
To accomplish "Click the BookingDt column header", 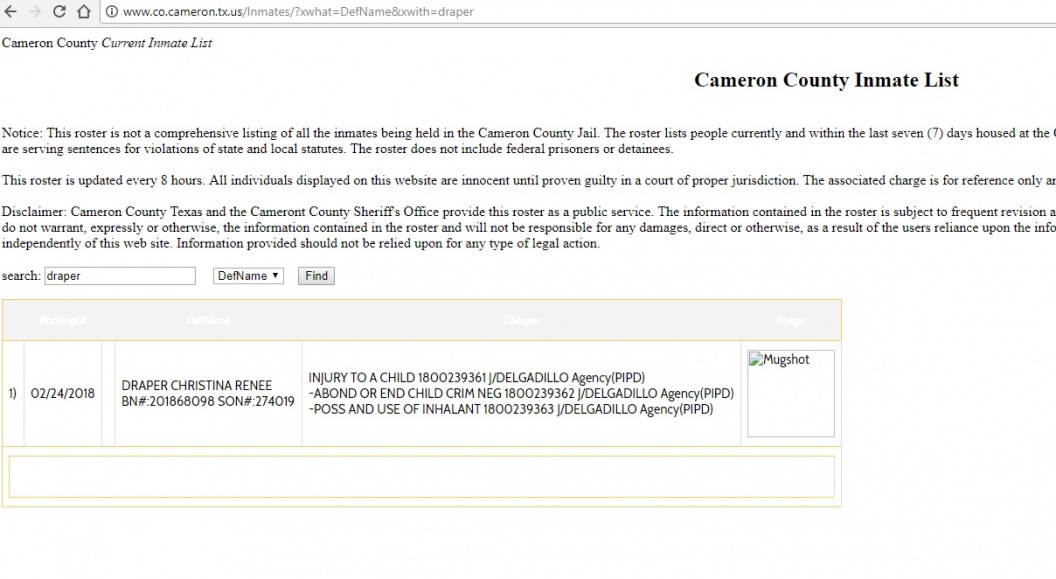I will pos(63,320).
